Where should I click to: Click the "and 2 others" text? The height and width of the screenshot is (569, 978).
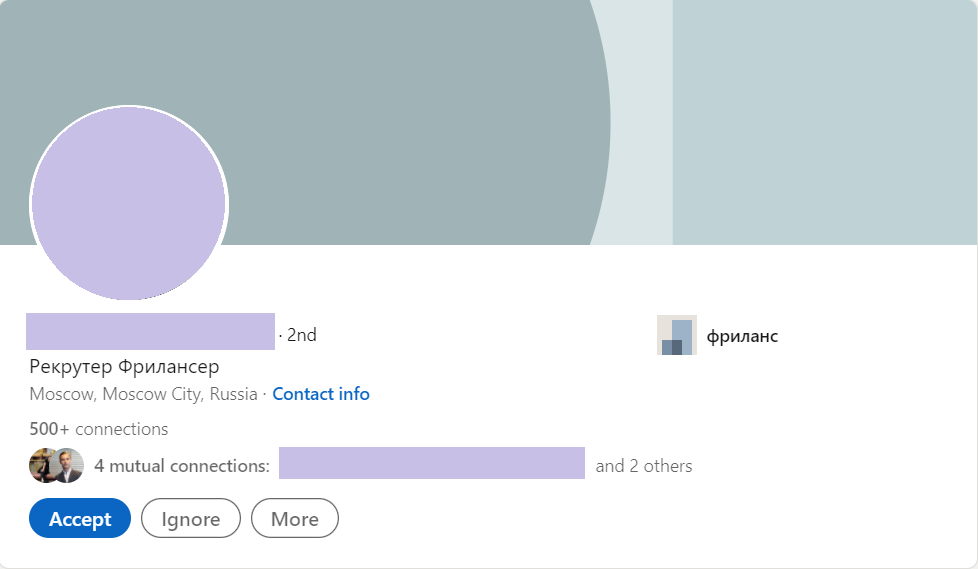click(644, 466)
